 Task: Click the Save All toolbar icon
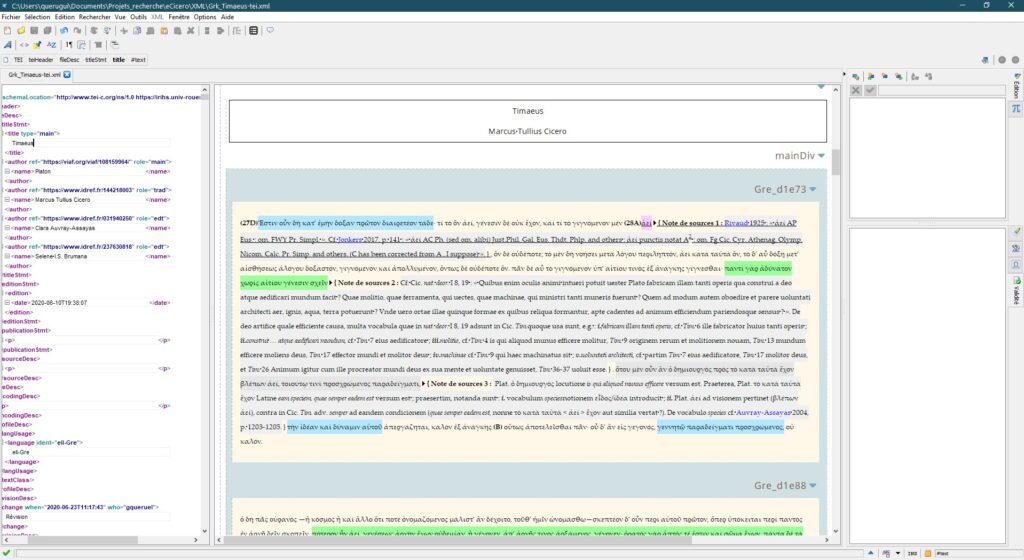[x=47, y=31]
